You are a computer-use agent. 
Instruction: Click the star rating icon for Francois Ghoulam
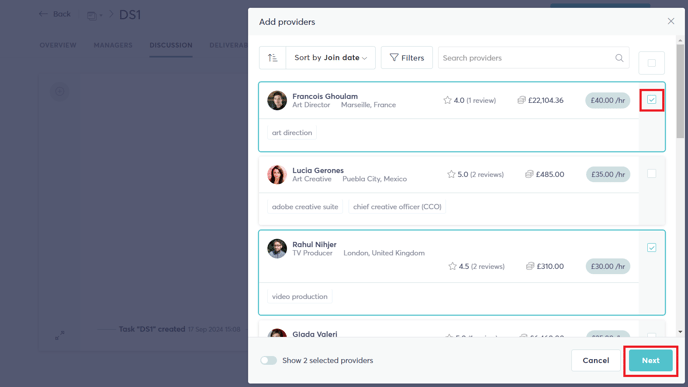click(x=447, y=100)
